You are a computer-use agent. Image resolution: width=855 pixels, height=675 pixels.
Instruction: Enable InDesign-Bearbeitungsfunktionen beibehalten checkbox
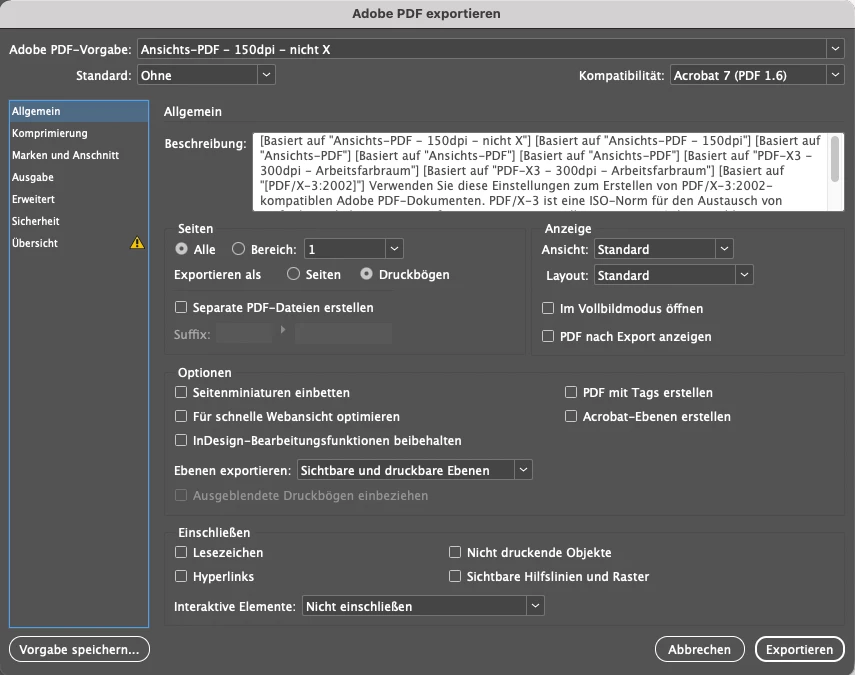[180, 440]
